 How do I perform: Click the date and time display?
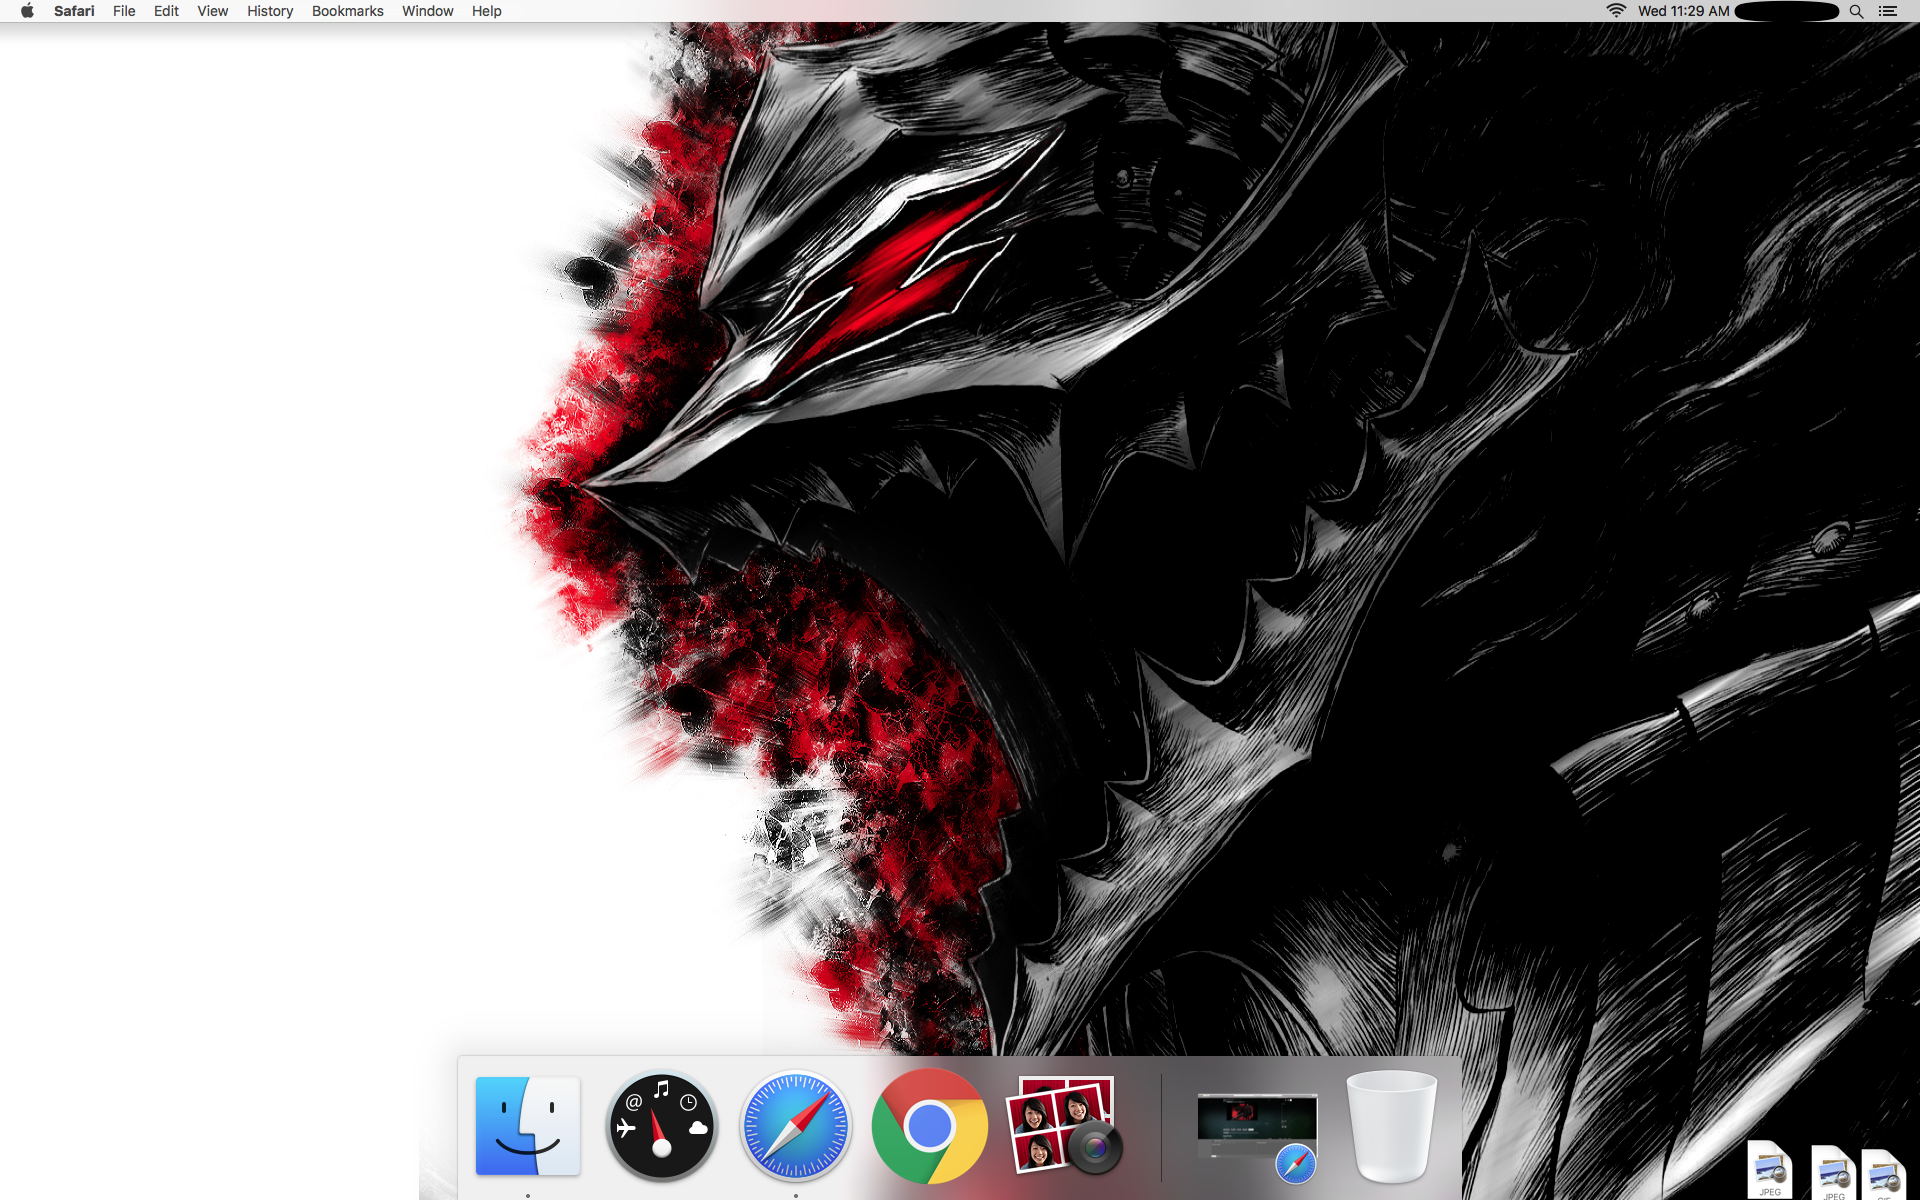[1683, 11]
